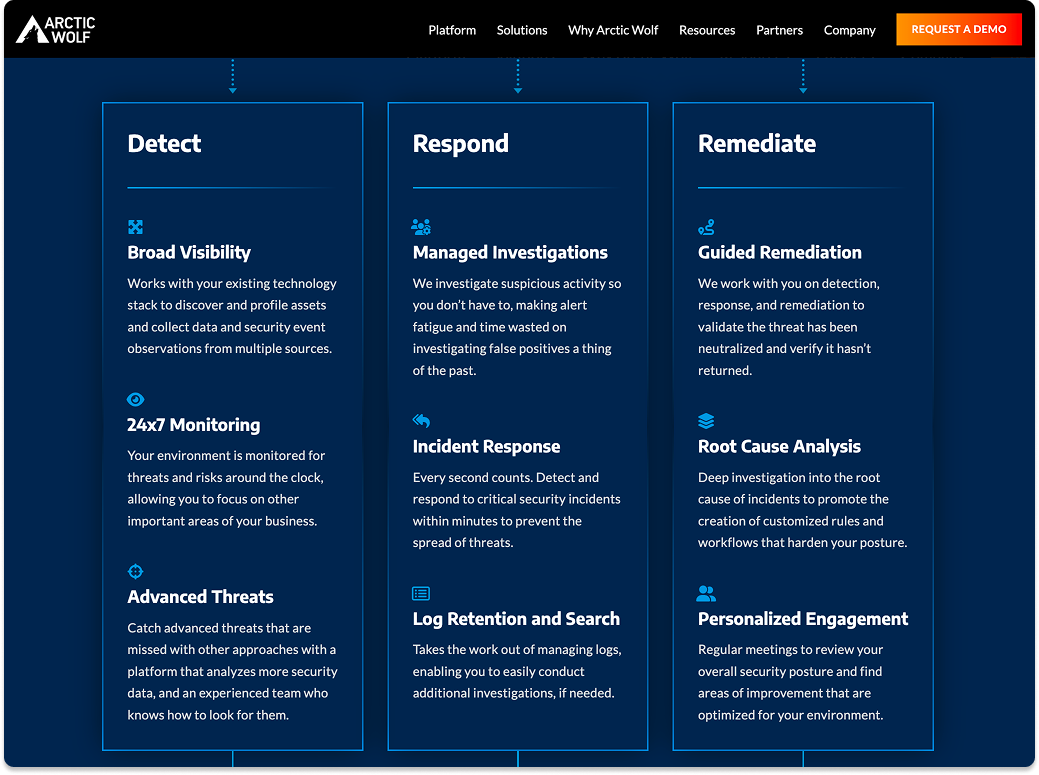This screenshot has width=1039, height=775.
Task: Click the Broad Visibility title
Action: [x=189, y=252]
